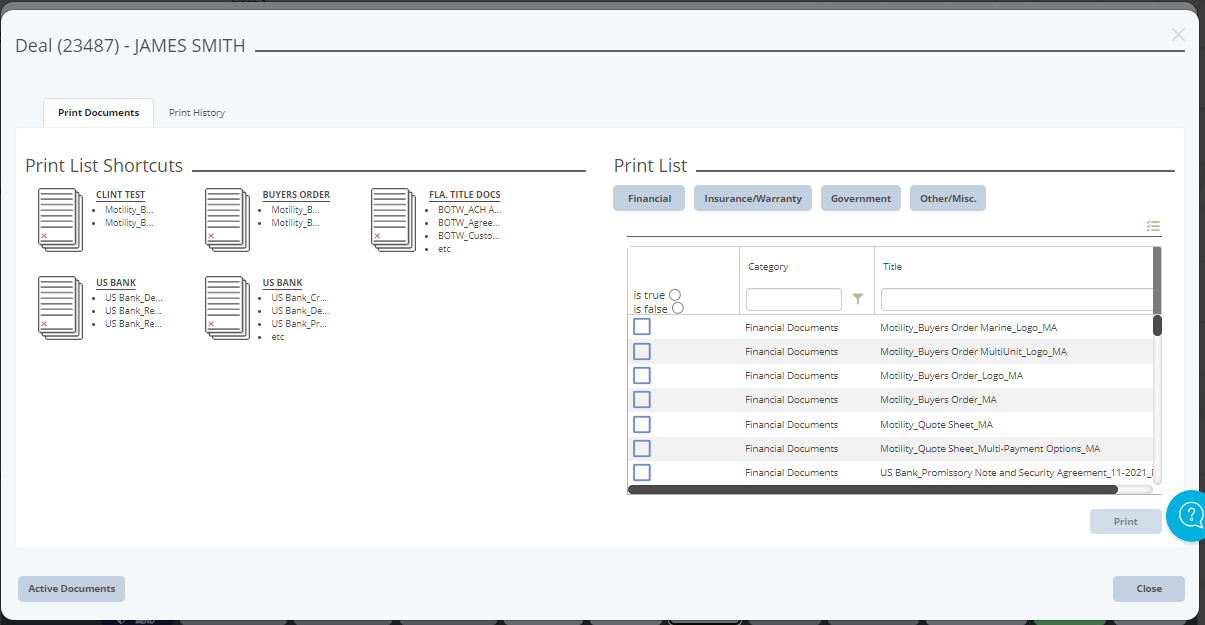Screen dimensions: 1205x625
Task: Click the Close button
Action: (x=1149, y=588)
